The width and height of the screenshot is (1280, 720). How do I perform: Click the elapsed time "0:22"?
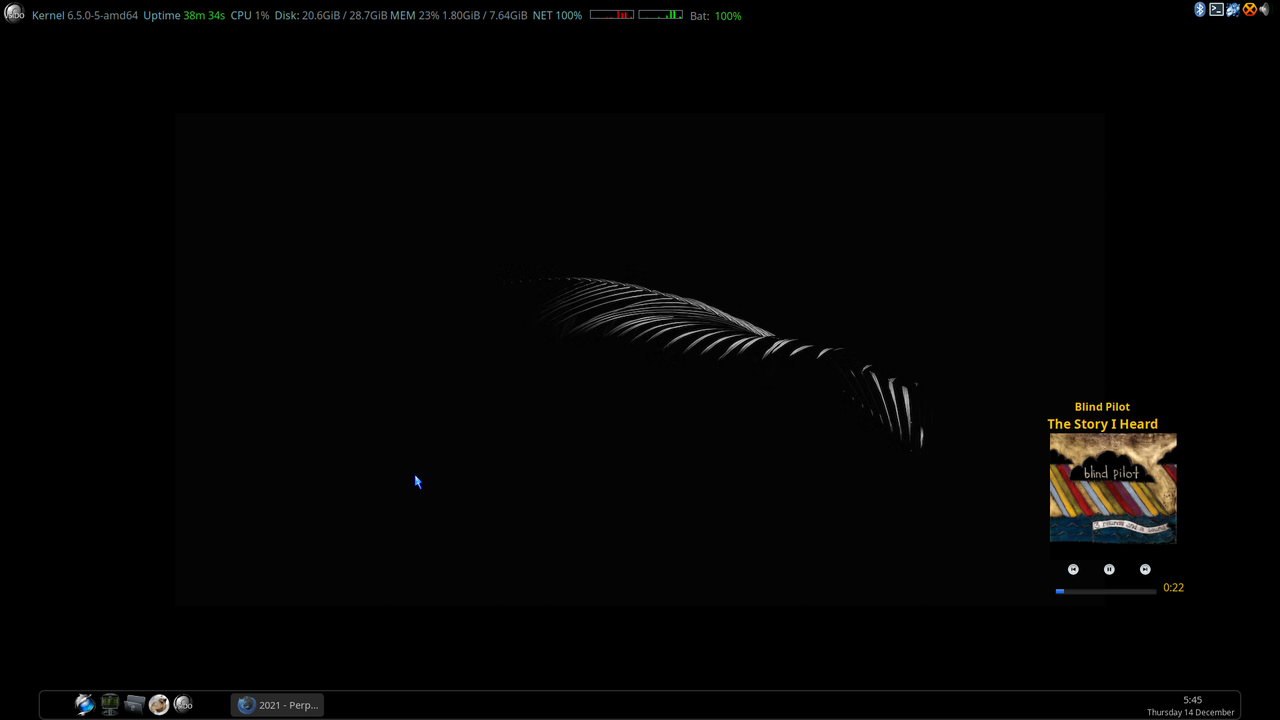coord(1173,588)
